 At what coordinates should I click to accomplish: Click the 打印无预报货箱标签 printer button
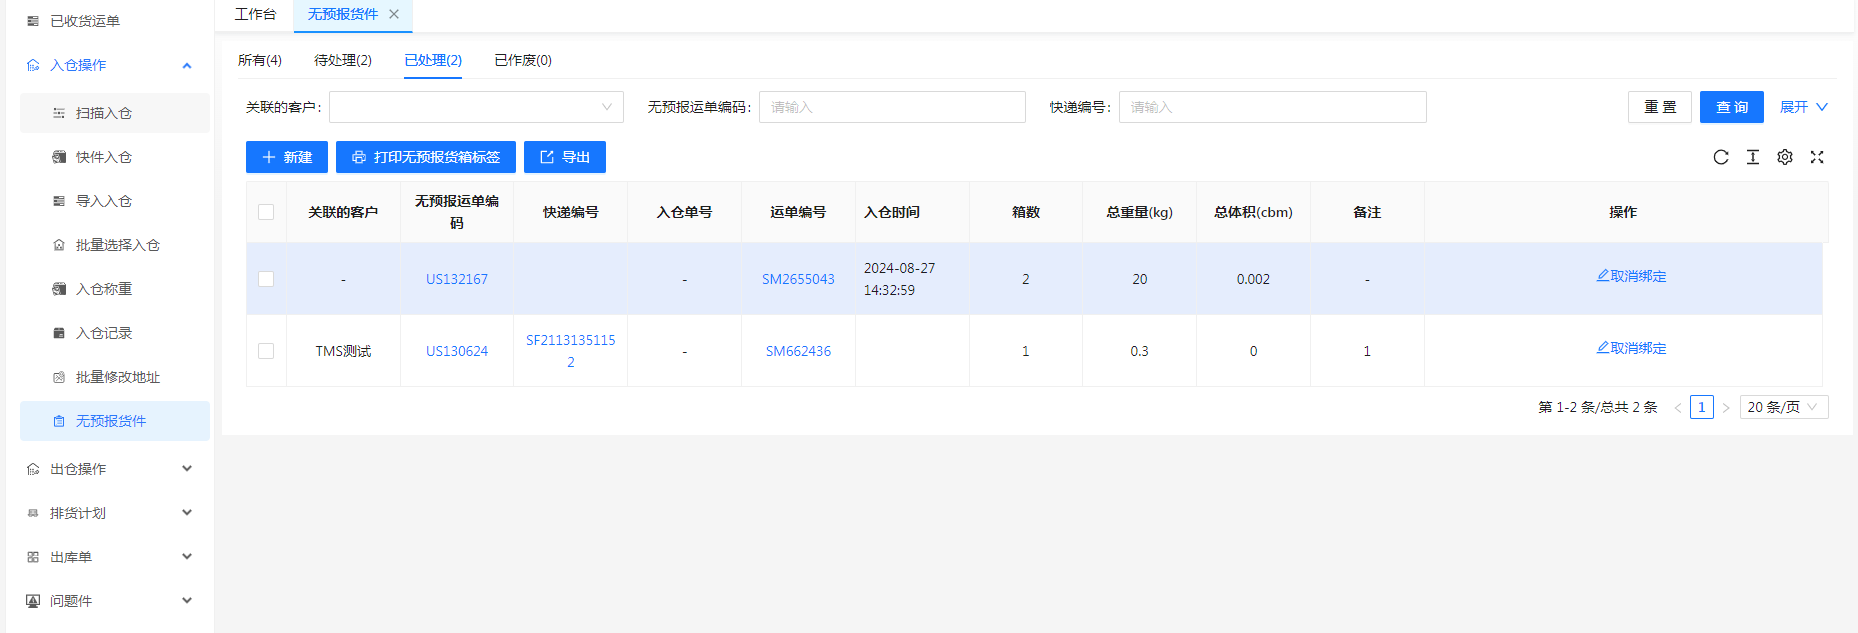pyautogui.click(x=425, y=157)
